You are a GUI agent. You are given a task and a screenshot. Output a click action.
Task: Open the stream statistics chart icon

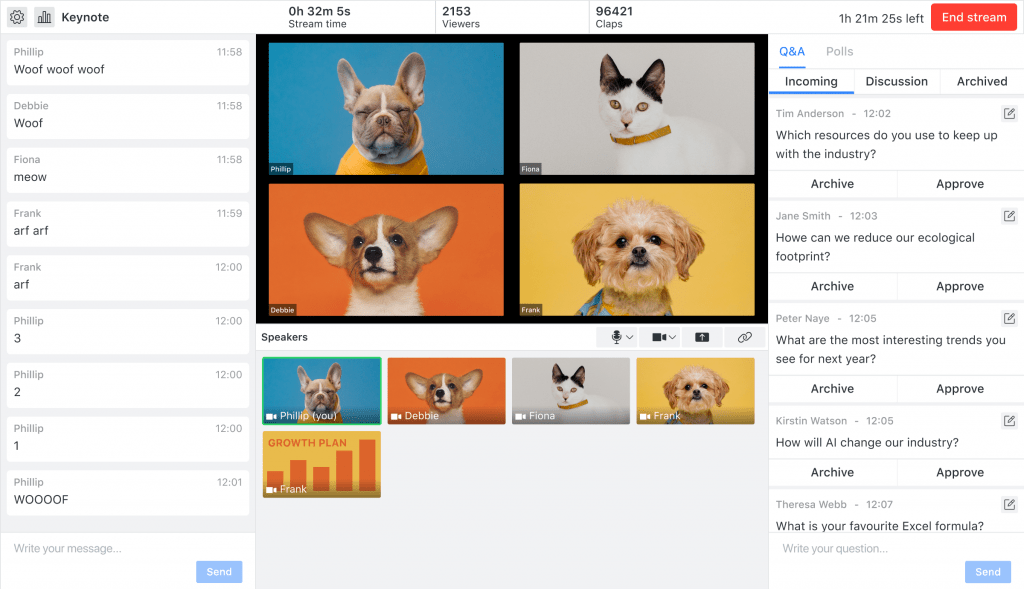[x=44, y=17]
